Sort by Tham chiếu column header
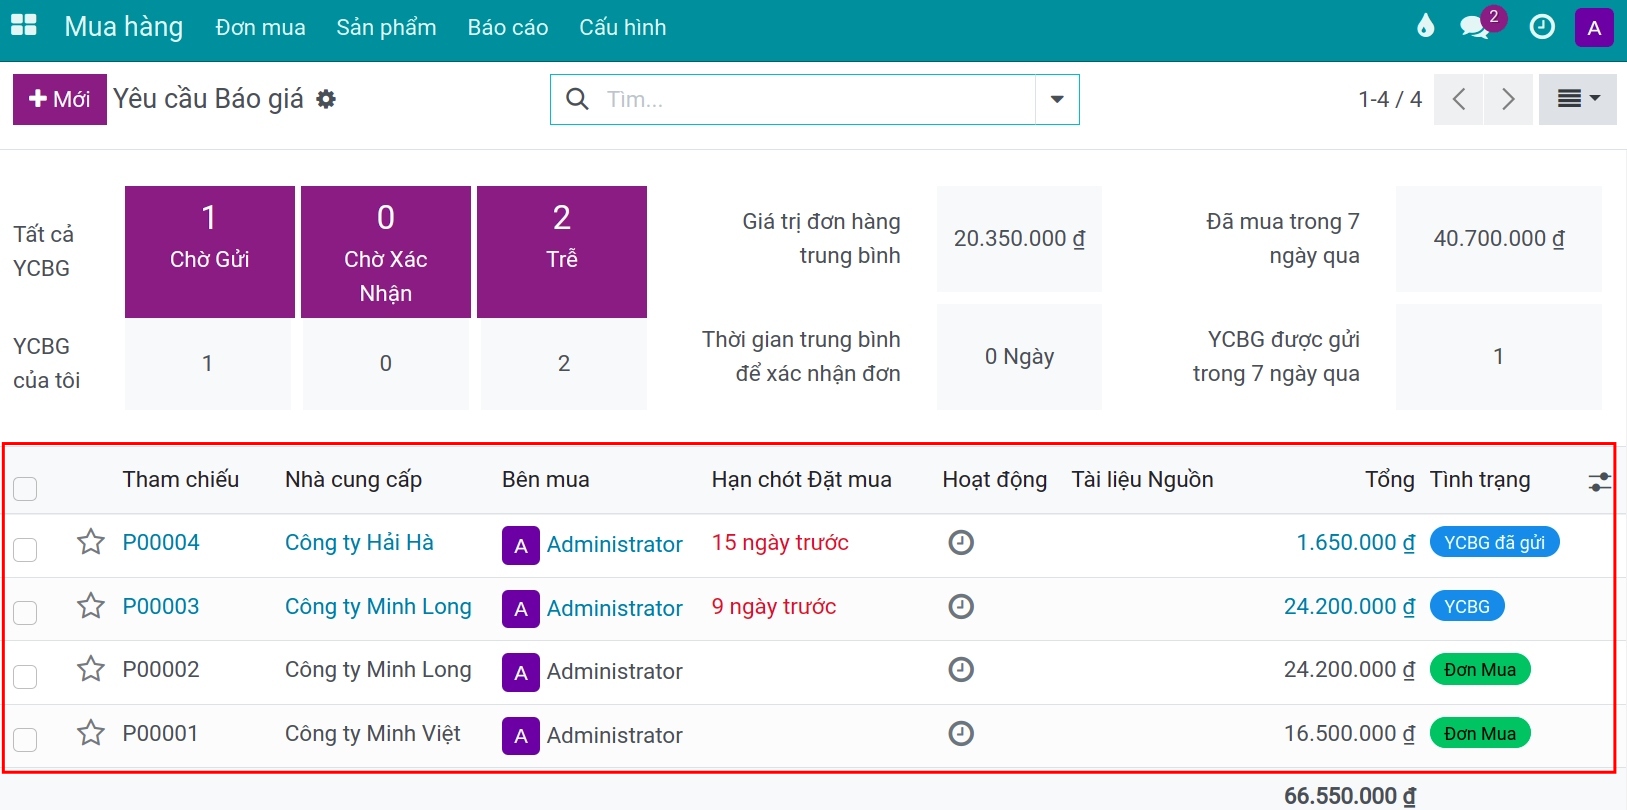This screenshot has height=810, width=1627. (181, 480)
